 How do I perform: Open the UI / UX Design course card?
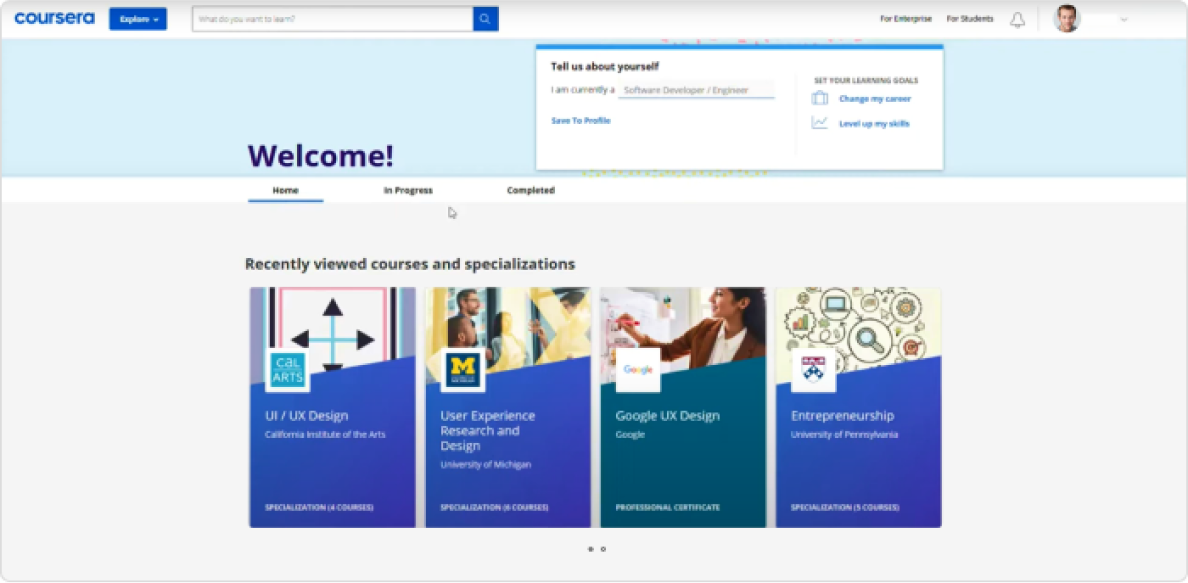(x=333, y=407)
